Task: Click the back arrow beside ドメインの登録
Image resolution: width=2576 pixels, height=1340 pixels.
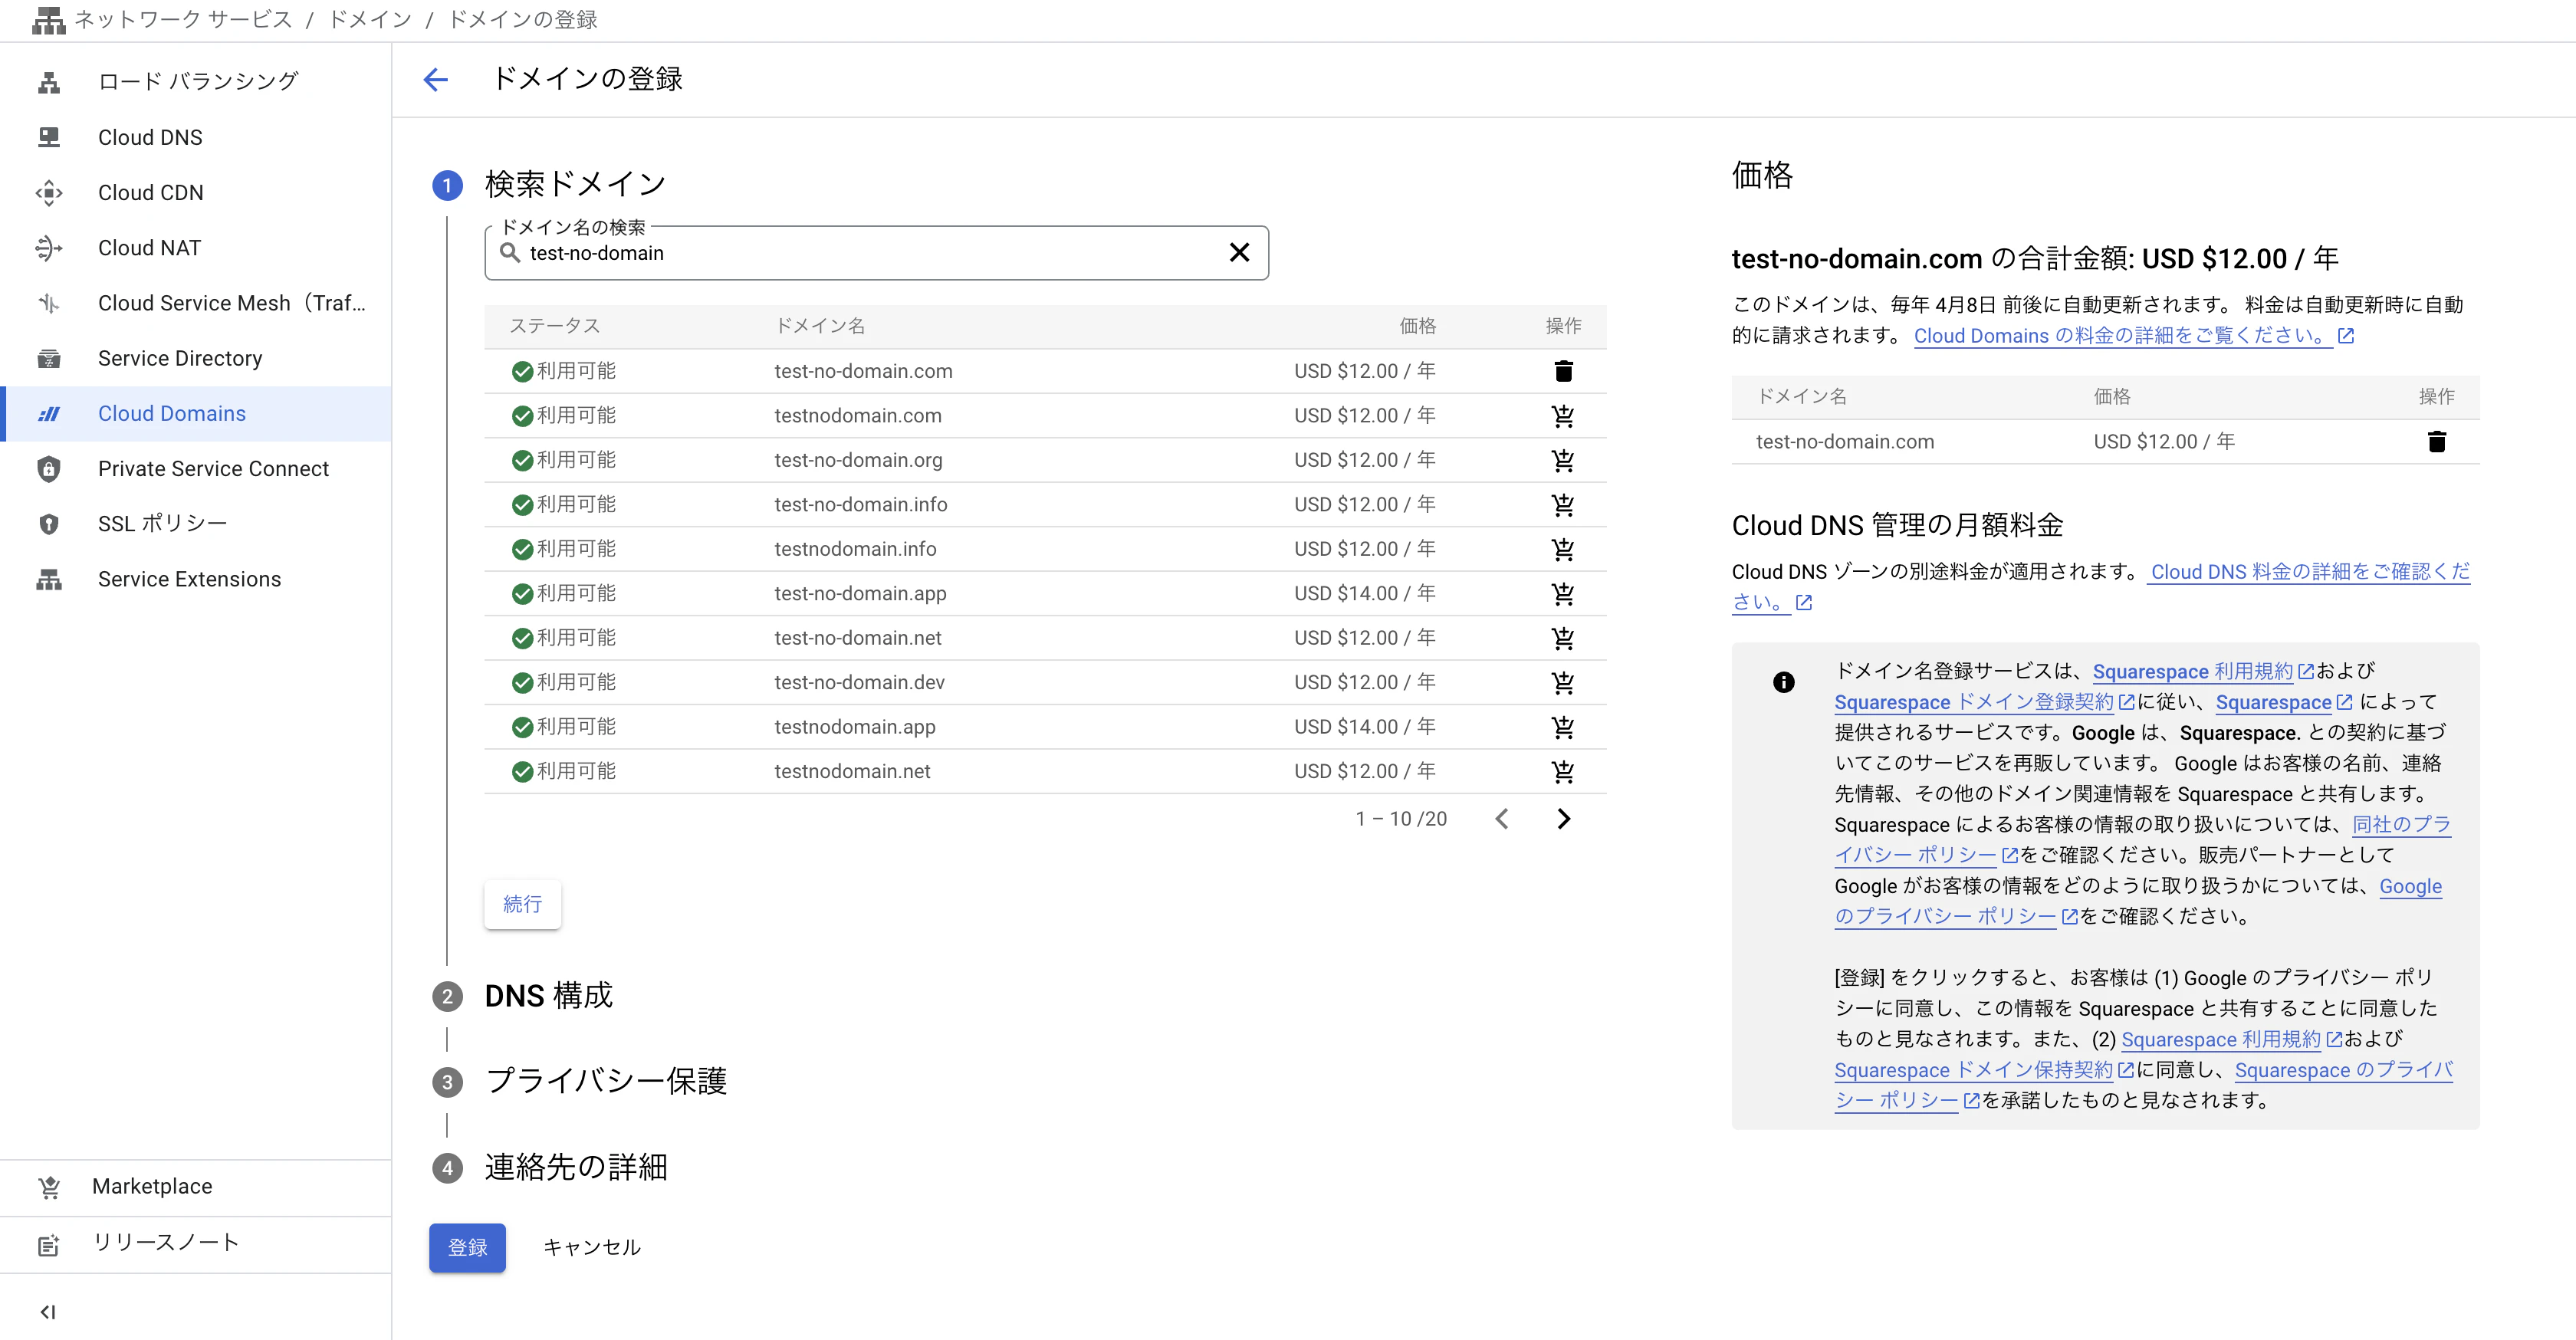Action: click(436, 79)
